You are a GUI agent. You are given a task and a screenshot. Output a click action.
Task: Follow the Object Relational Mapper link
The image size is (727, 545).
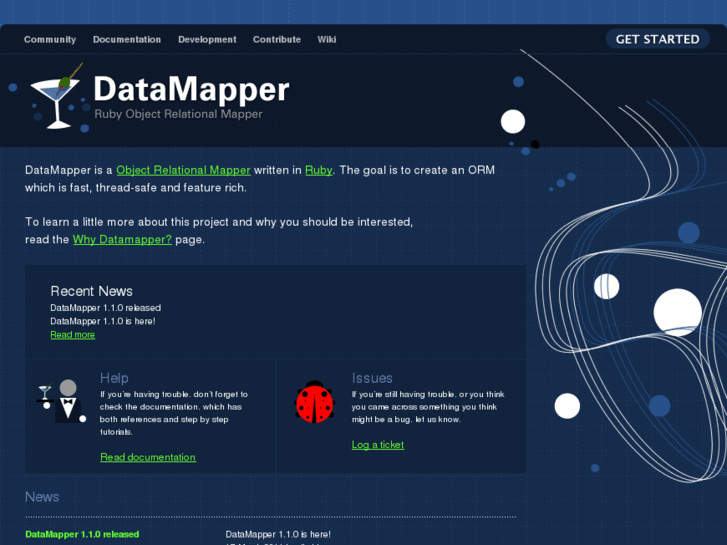pos(184,170)
